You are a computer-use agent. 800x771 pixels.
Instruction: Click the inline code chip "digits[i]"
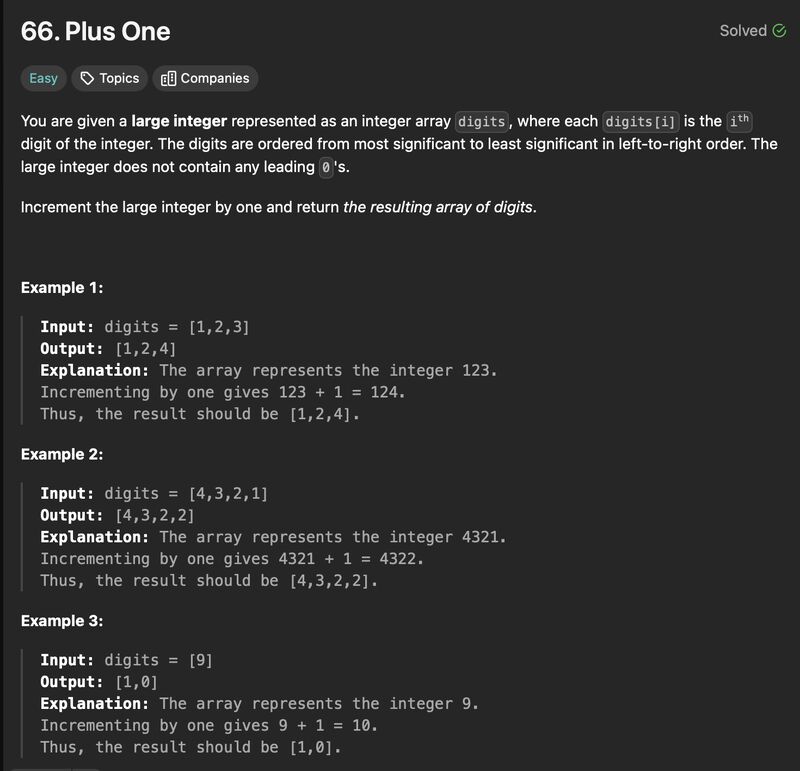pos(640,121)
